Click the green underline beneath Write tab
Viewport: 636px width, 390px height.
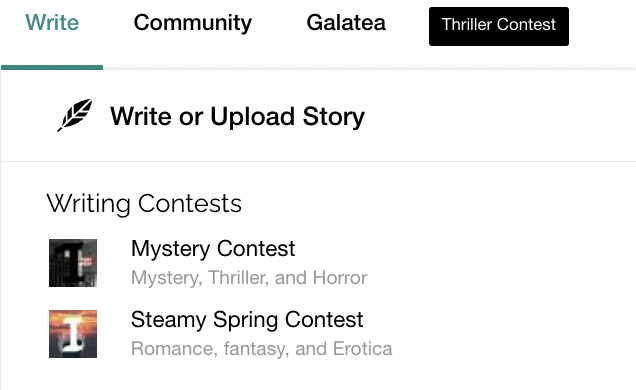[52, 67]
